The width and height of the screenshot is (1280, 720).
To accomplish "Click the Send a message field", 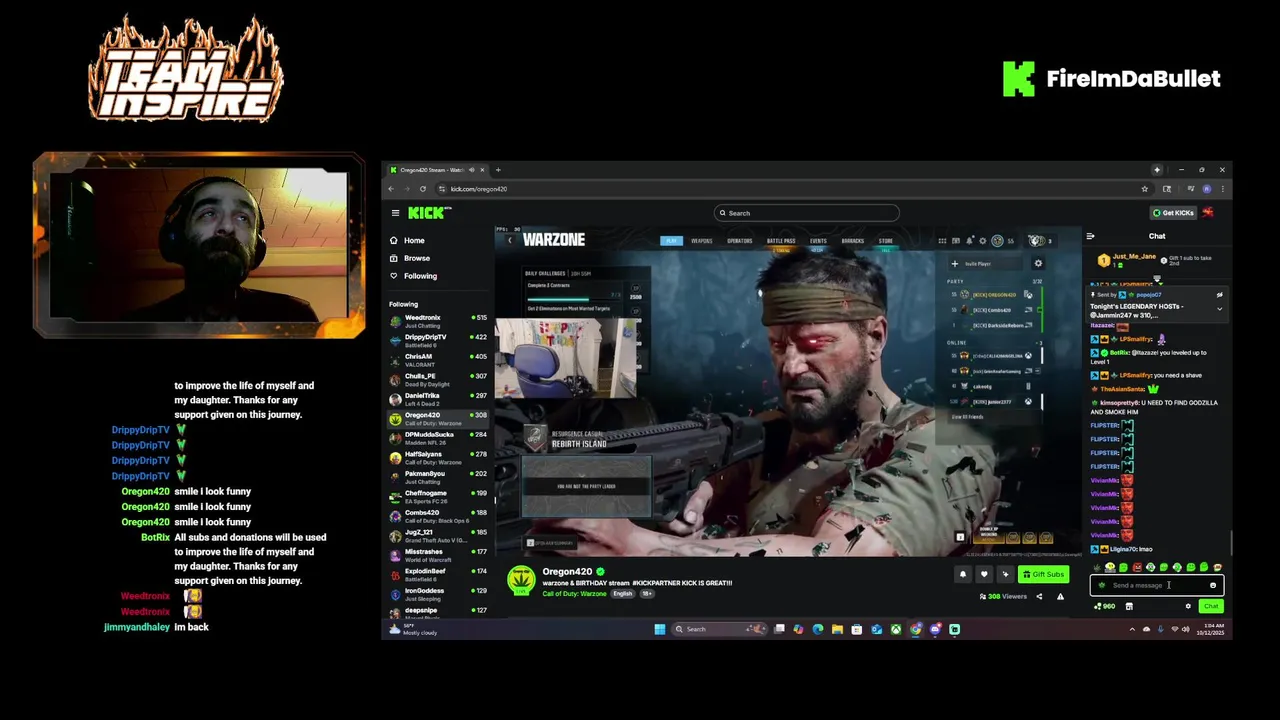I will [1157, 585].
